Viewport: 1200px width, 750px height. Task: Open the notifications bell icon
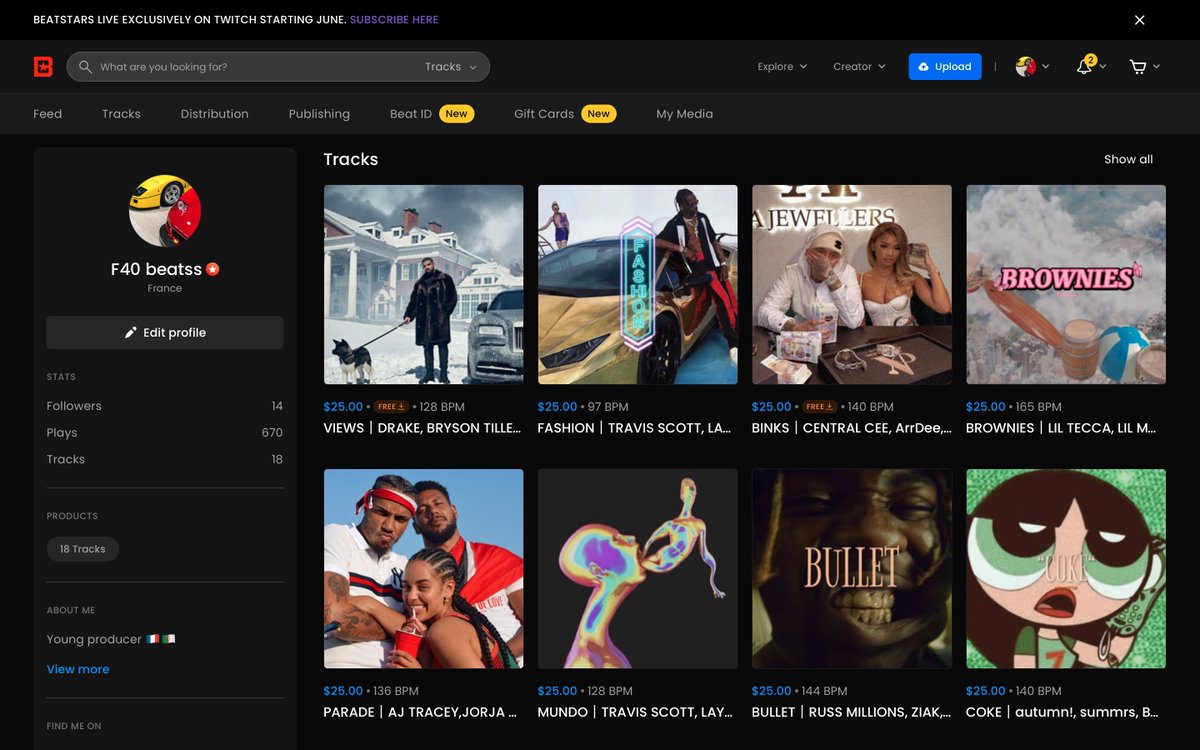tap(1084, 67)
